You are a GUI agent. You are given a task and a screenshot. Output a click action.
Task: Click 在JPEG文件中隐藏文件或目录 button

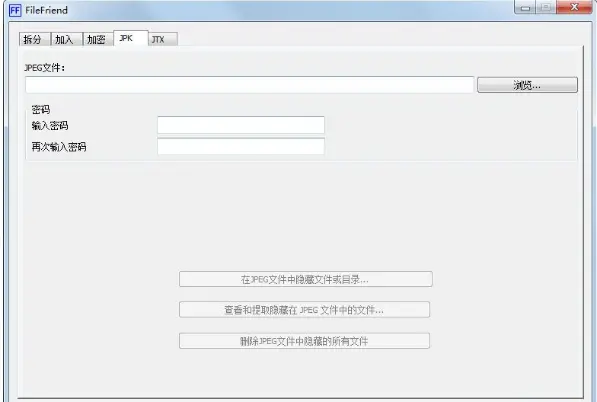click(306, 279)
